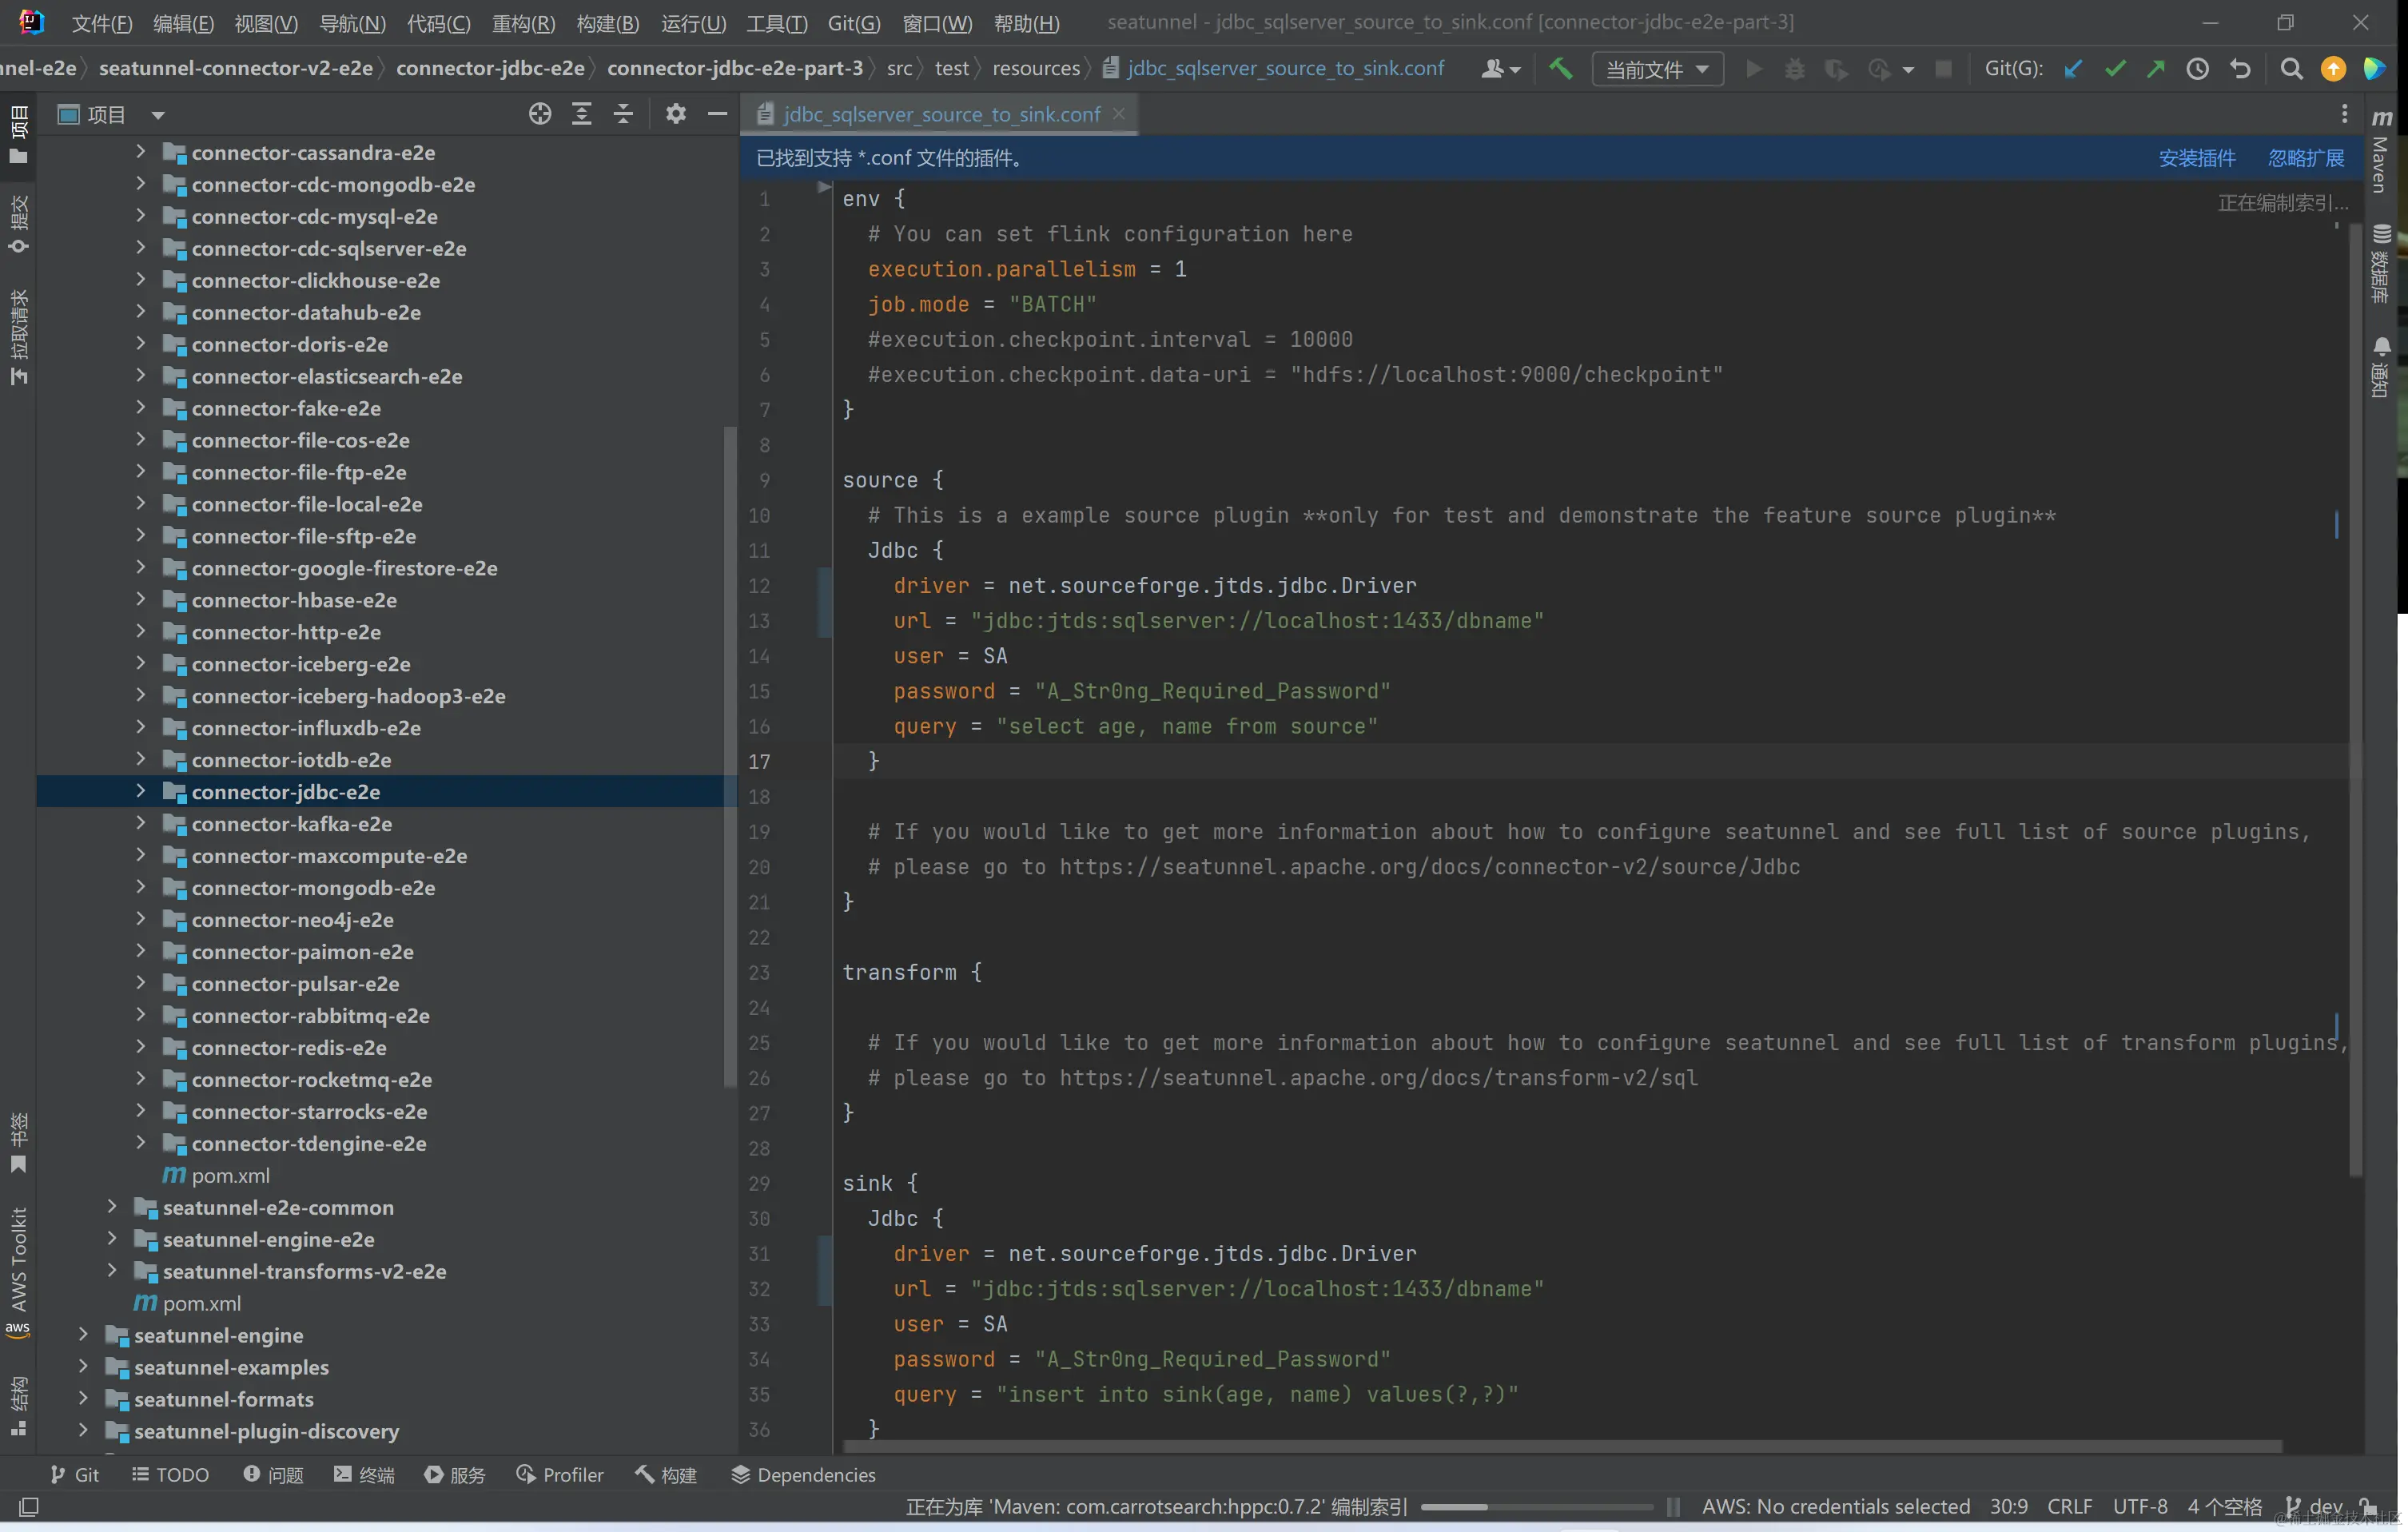Image resolution: width=2408 pixels, height=1532 pixels.
Task: Open project panel settings gear
Action: (676, 114)
